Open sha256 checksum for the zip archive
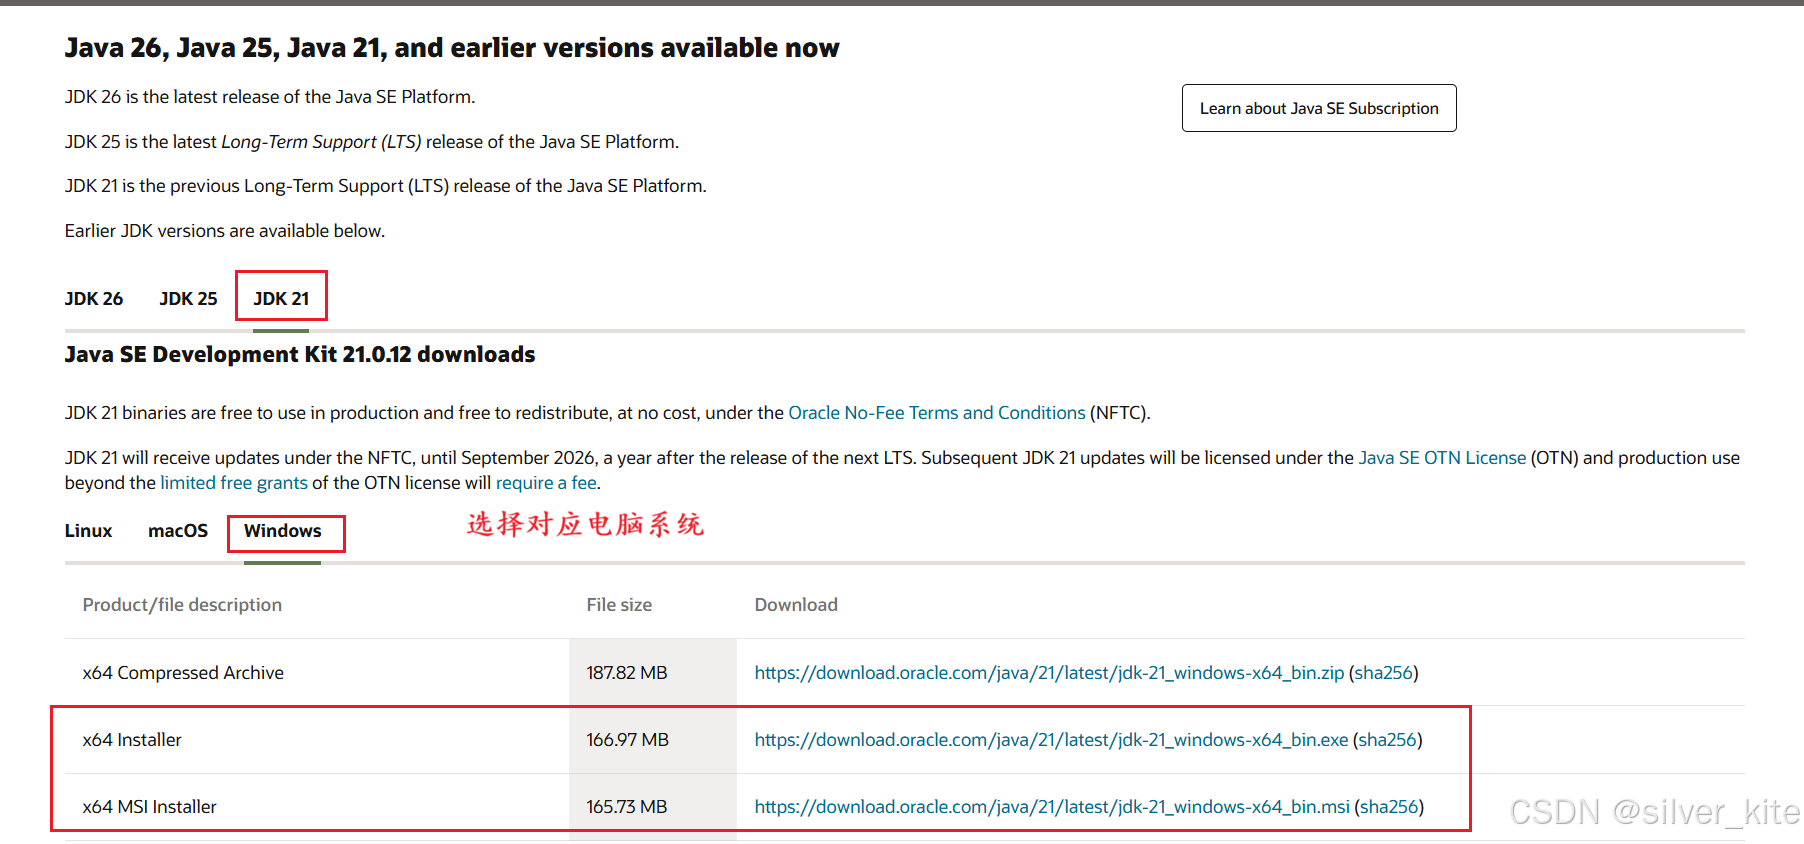The height and width of the screenshot is (844, 1804). (x=1384, y=673)
